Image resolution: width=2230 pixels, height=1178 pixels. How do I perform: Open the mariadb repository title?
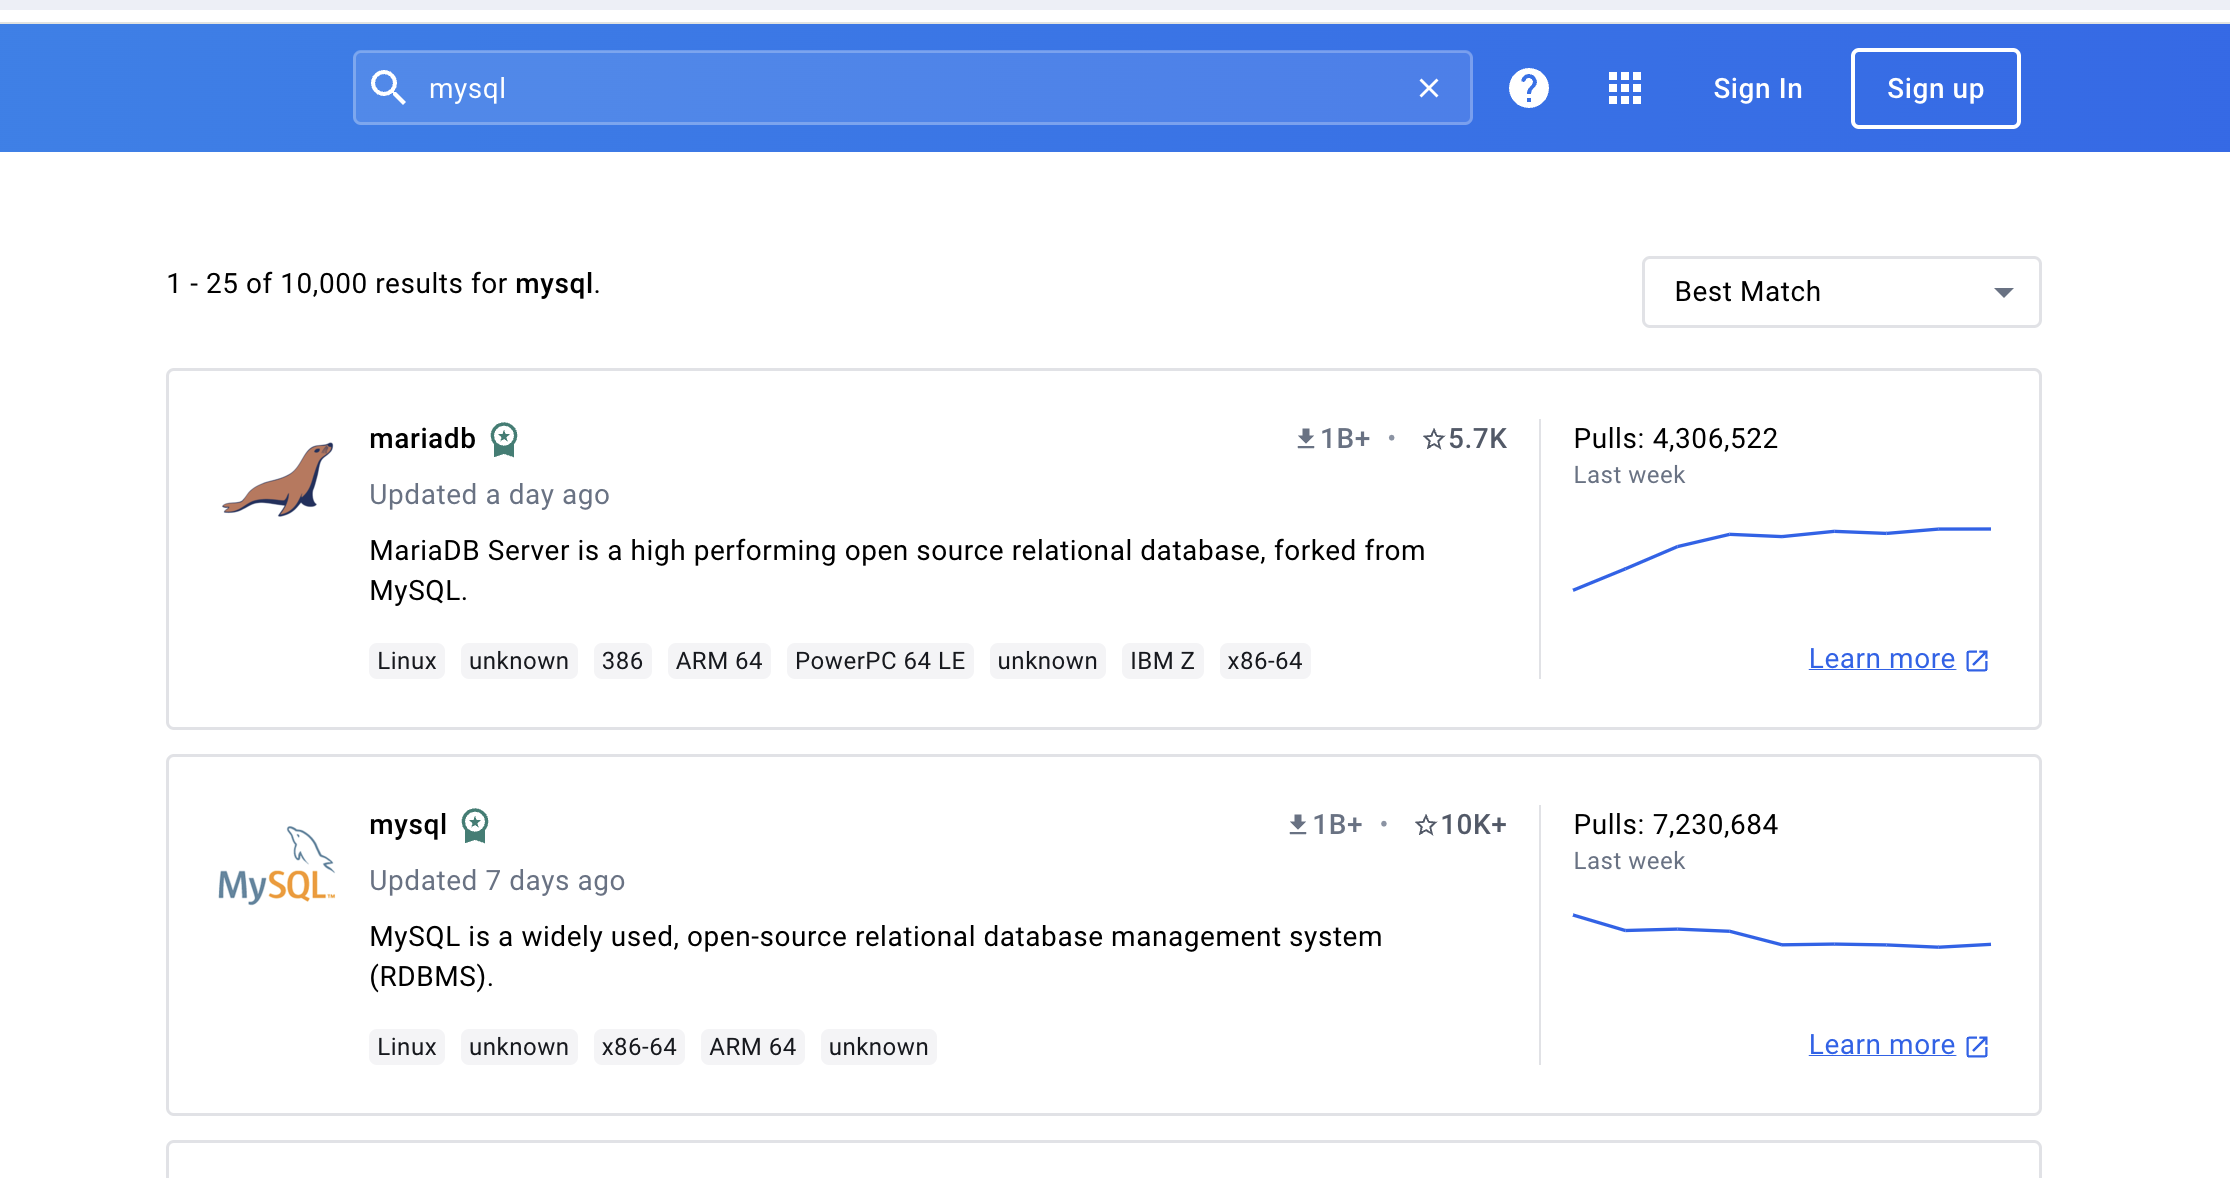422,439
